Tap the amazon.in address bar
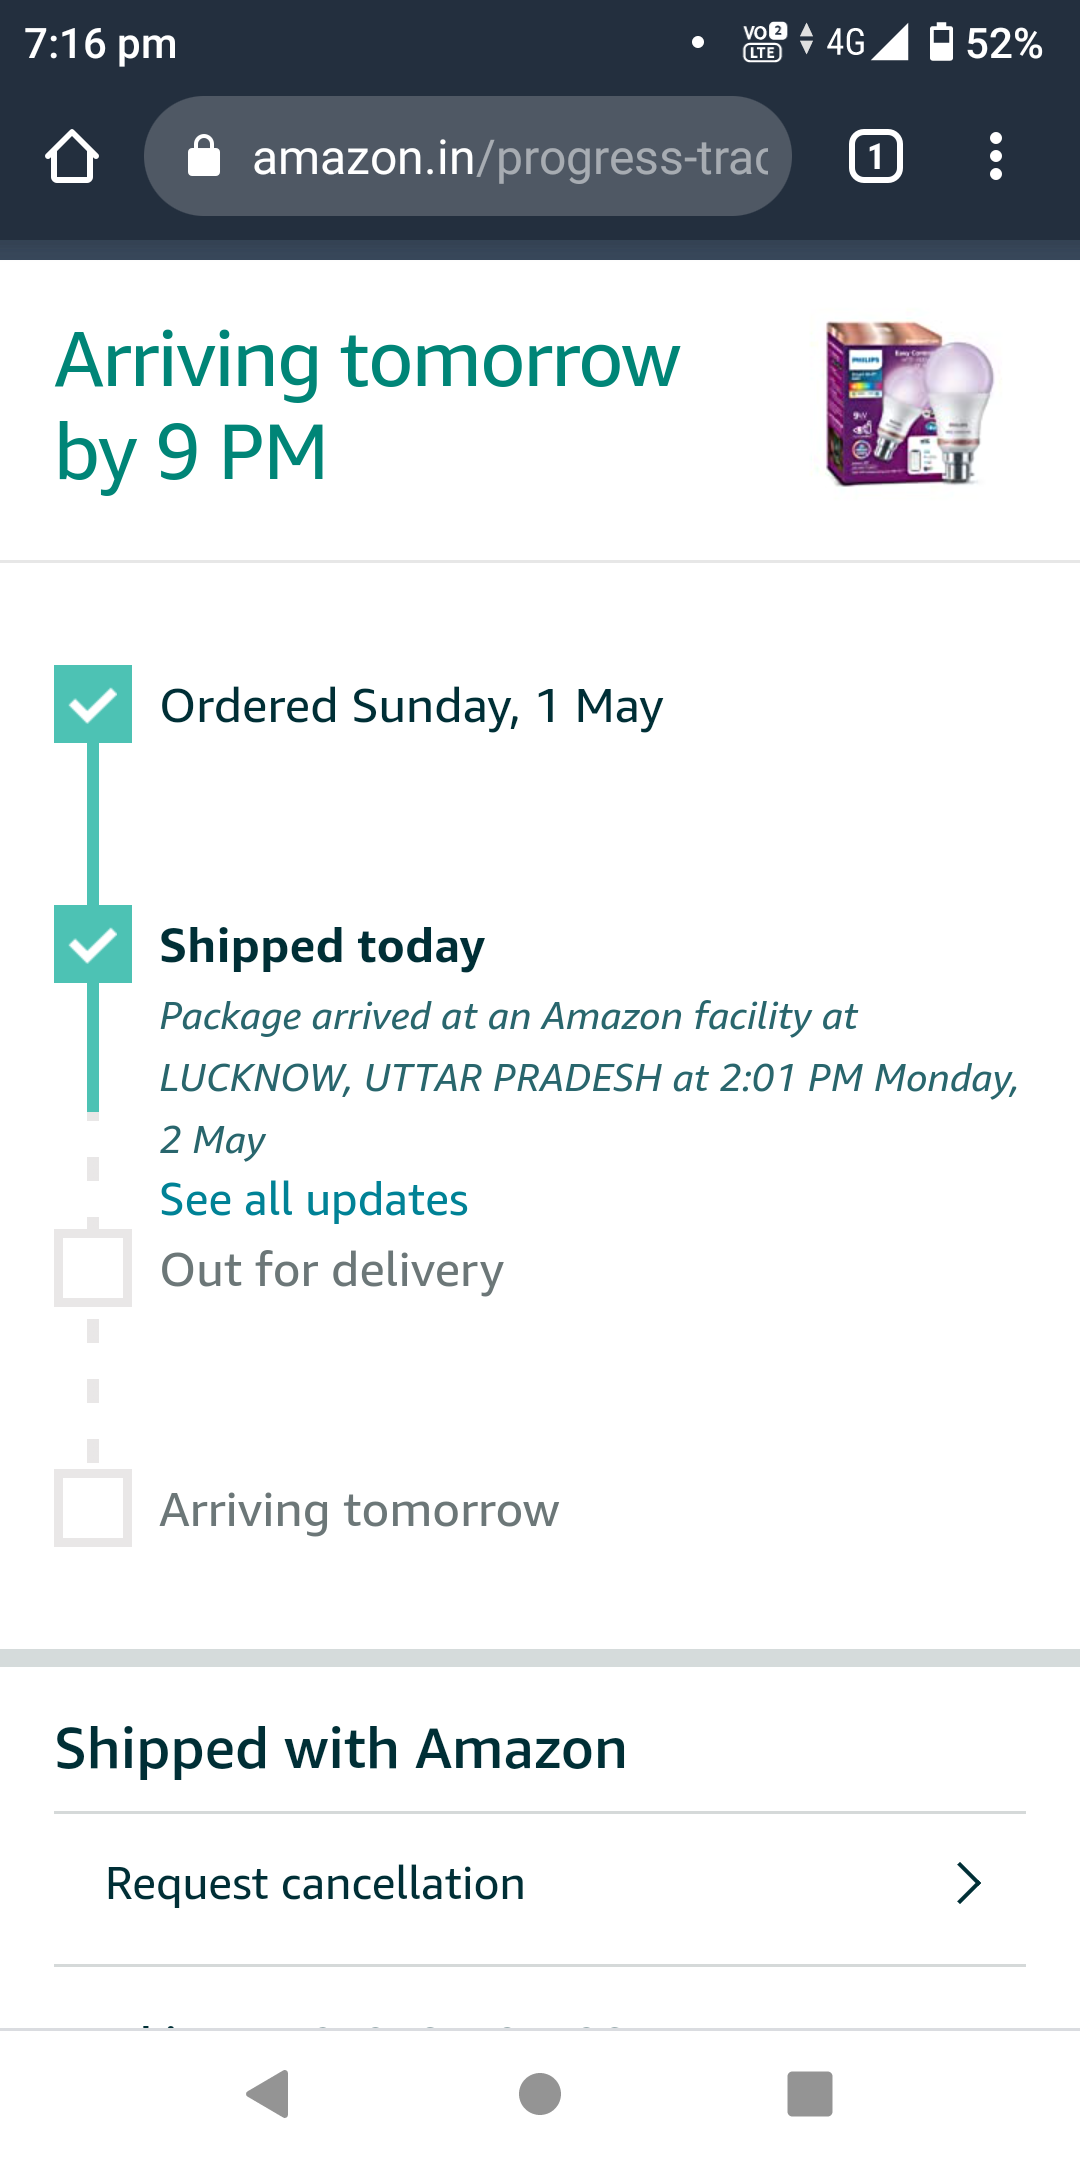This screenshot has height=2160, width=1080. [x=510, y=157]
